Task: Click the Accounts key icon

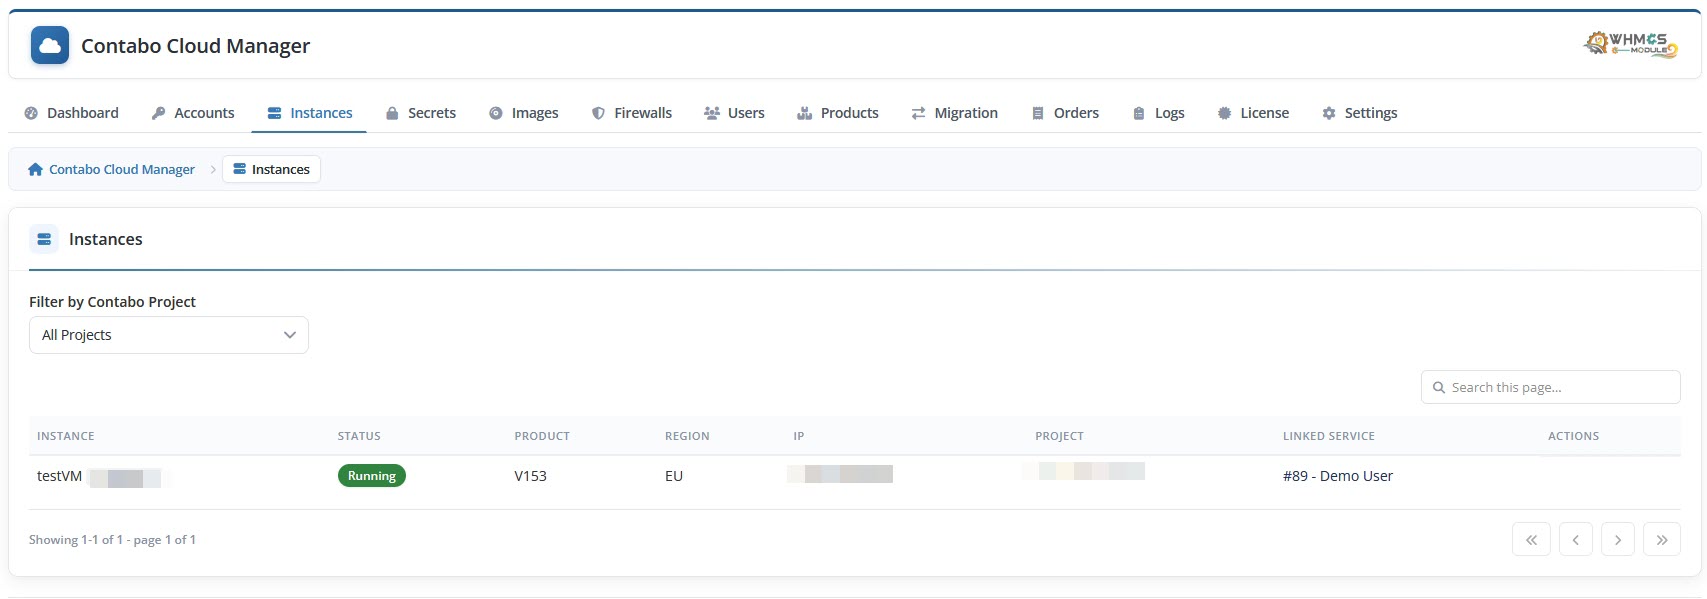Action: 158,113
